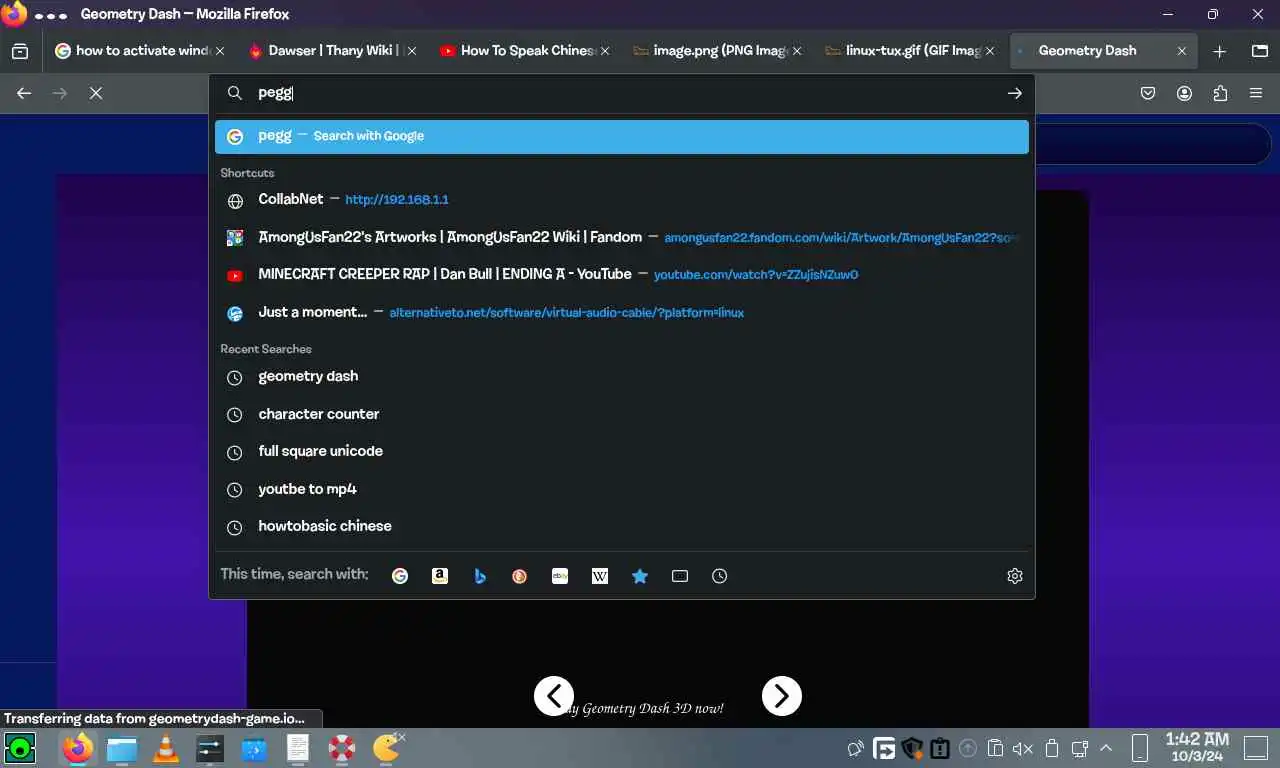Image resolution: width=1280 pixels, height=768 pixels.
Task: Select recent search 'geometry dash'
Action: click(622, 377)
